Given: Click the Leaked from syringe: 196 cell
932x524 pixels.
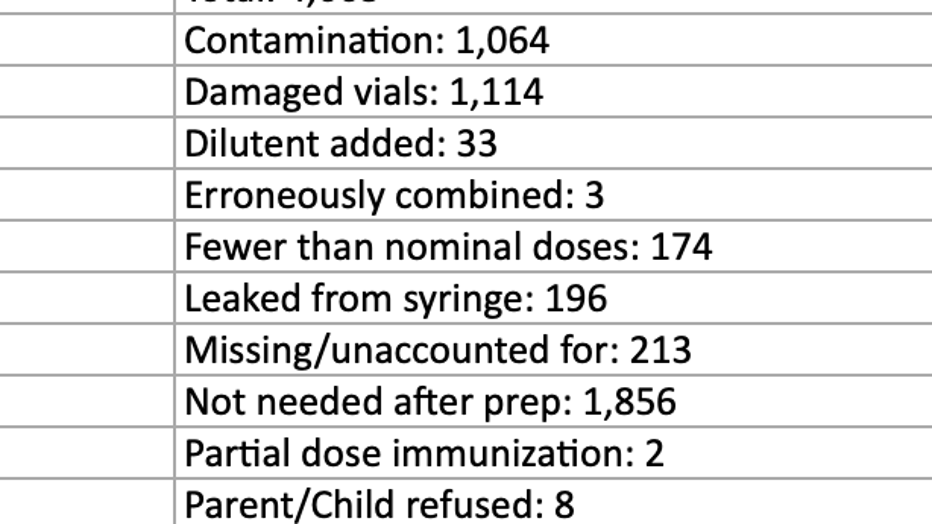Looking at the screenshot, I should [x=553, y=298].
